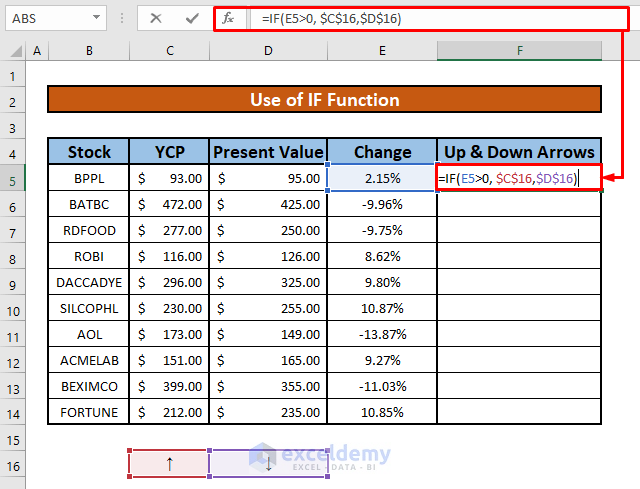
Task: Select row 11 header
Action: pyautogui.click(x=14, y=335)
